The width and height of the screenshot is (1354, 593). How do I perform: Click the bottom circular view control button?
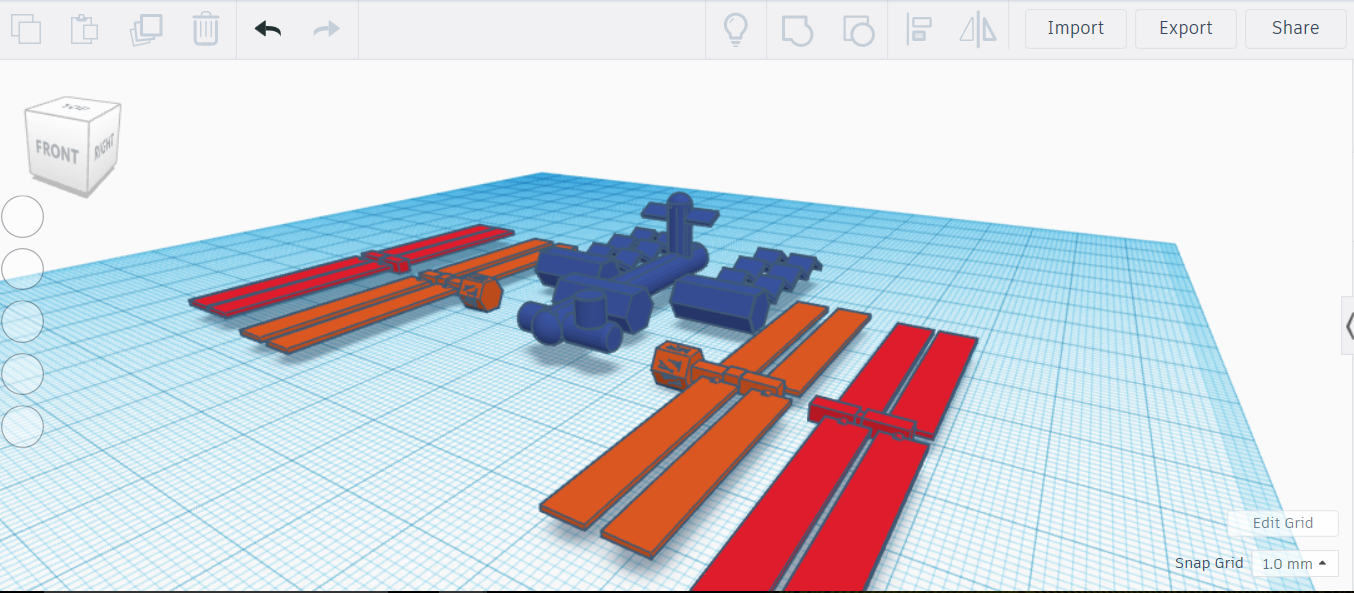pos(22,426)
